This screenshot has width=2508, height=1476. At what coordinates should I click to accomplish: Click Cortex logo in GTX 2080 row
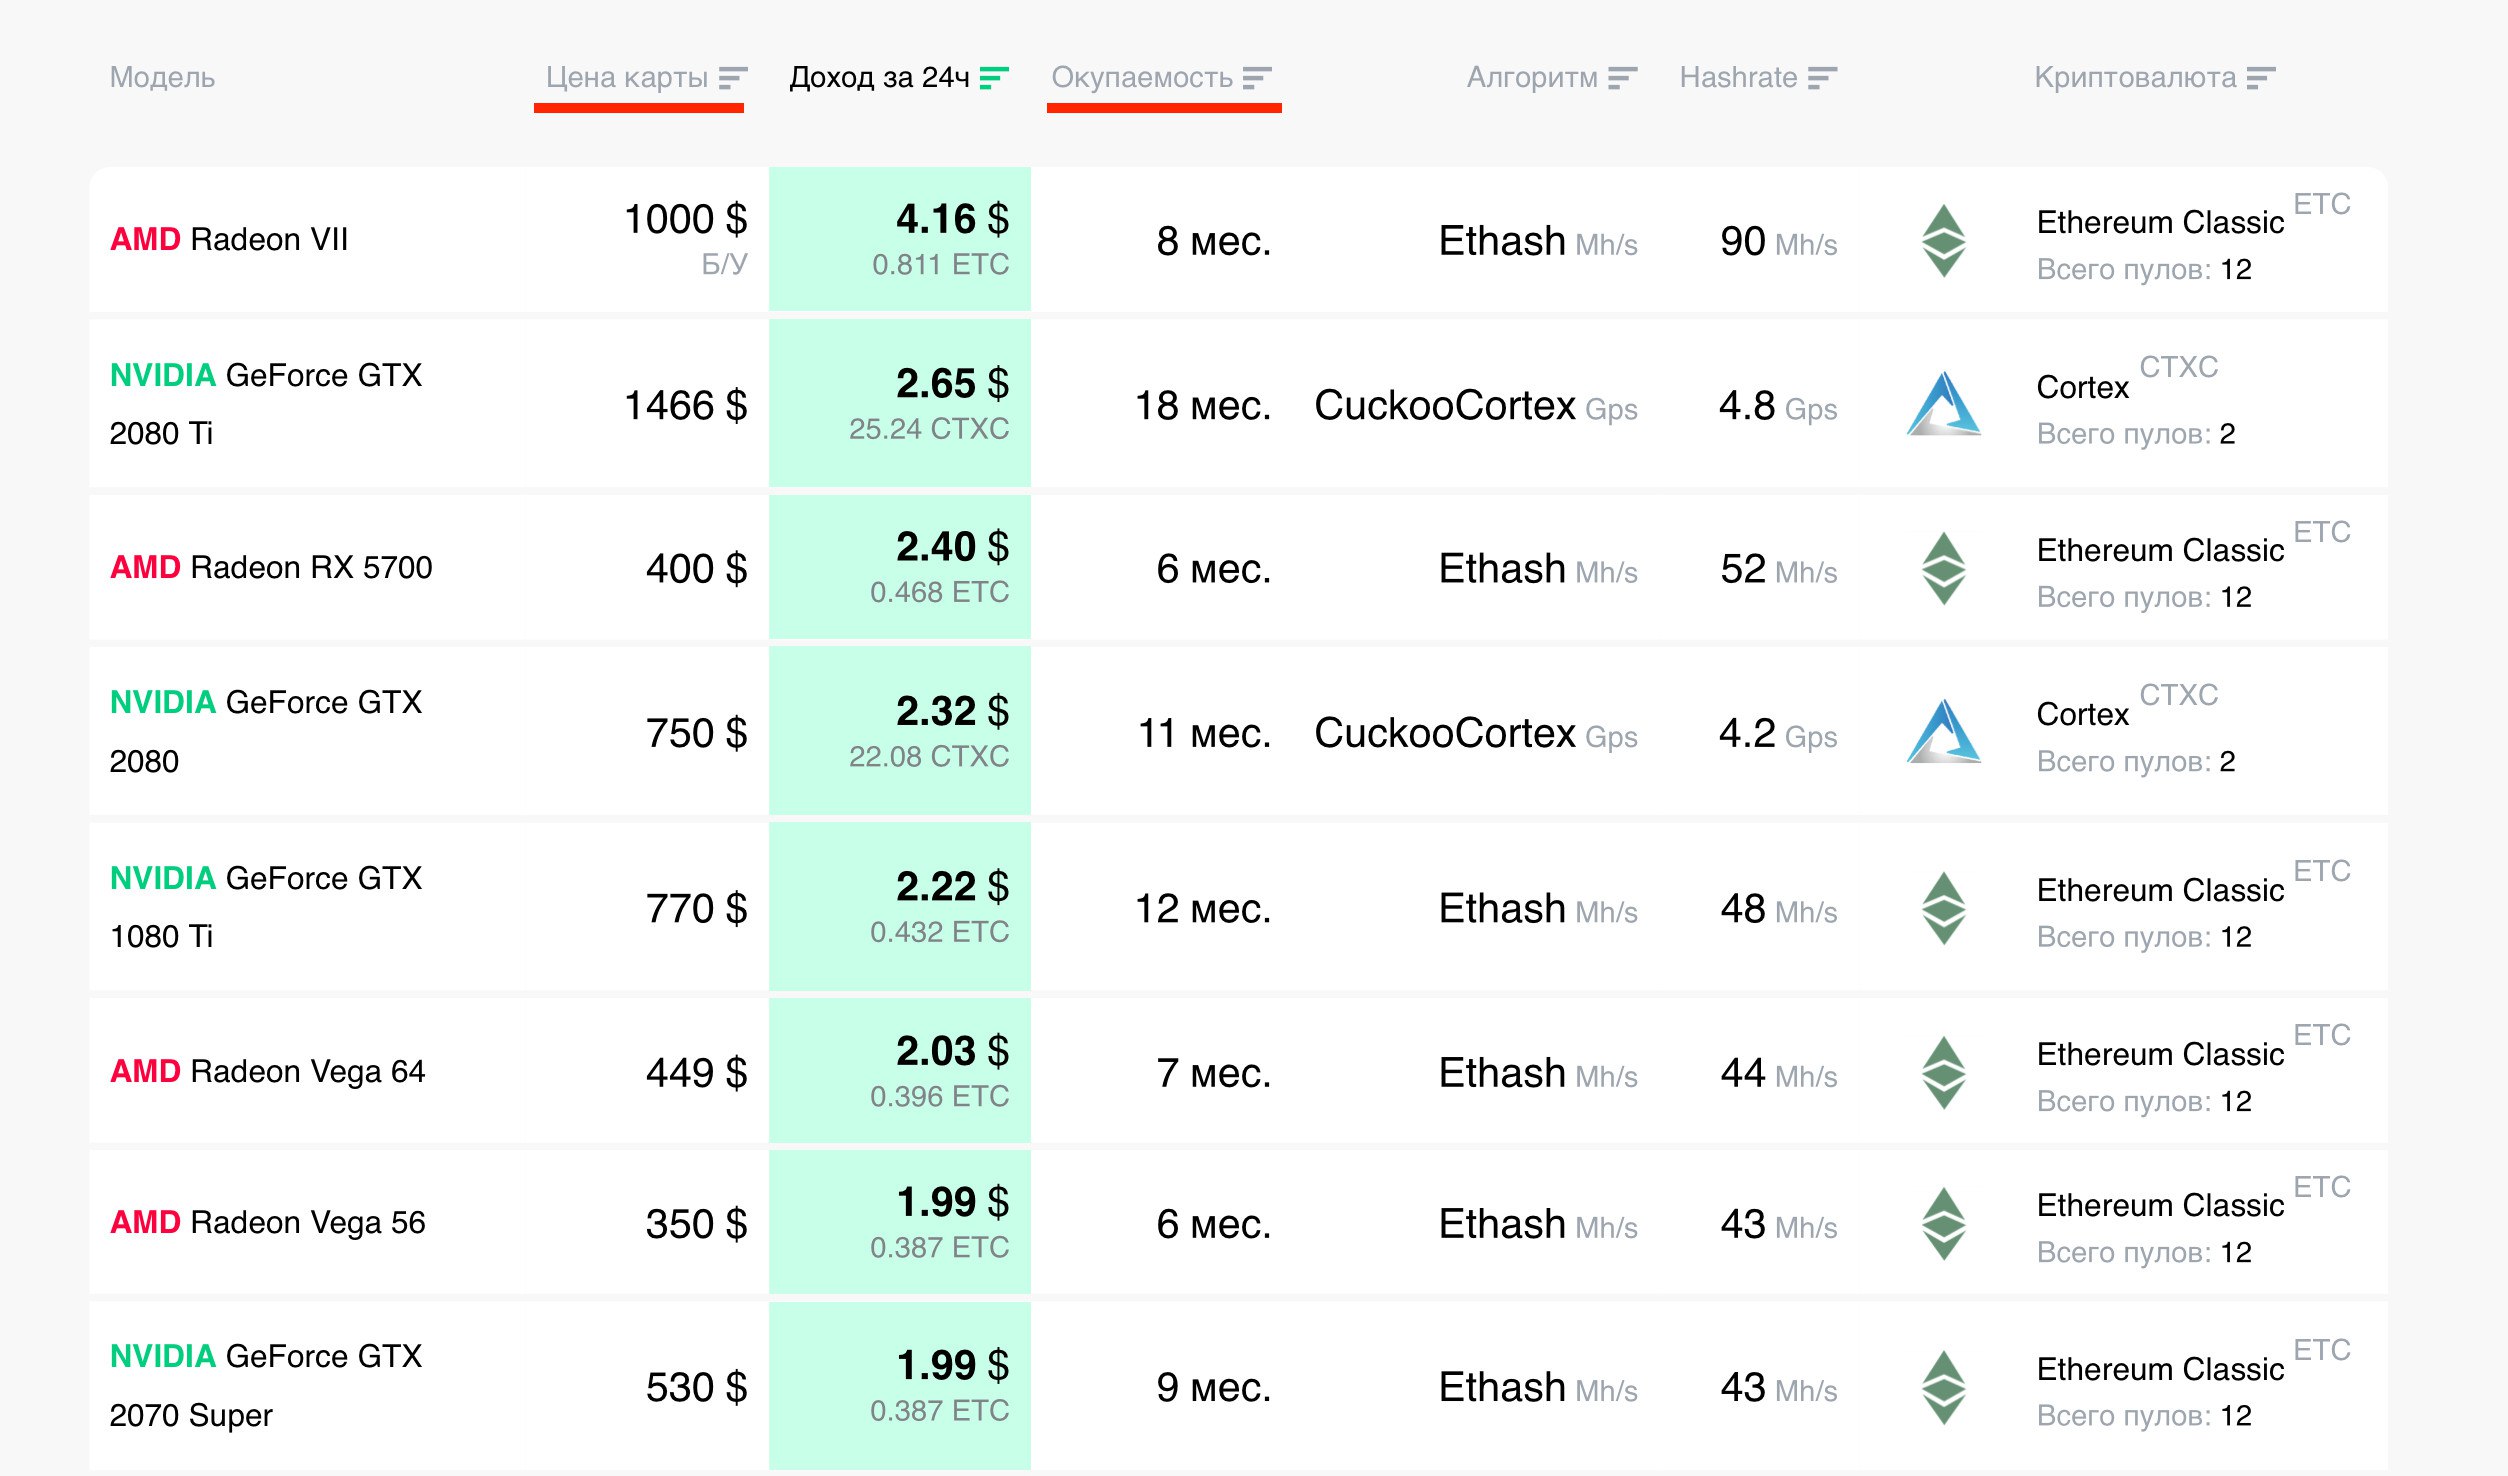[x=1943, y=732]
